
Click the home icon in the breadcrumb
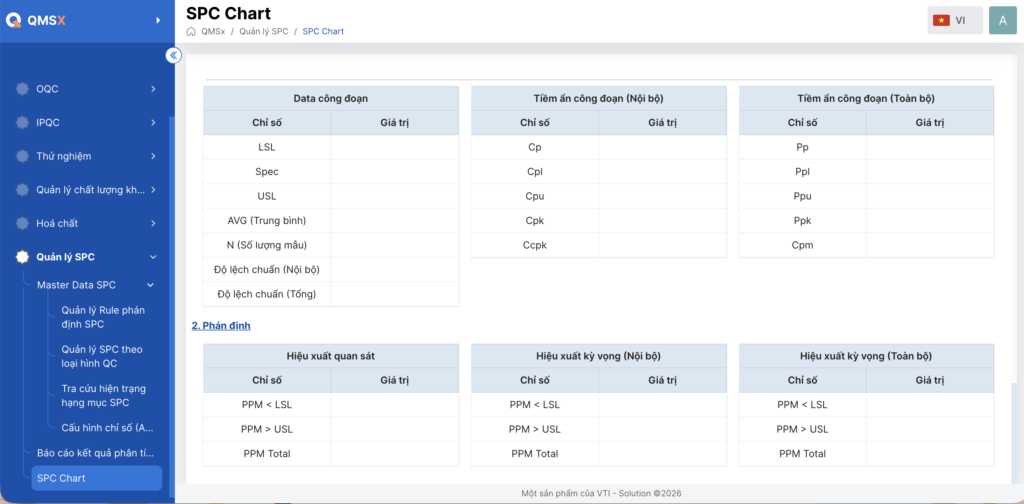click(x=191, y=31)
